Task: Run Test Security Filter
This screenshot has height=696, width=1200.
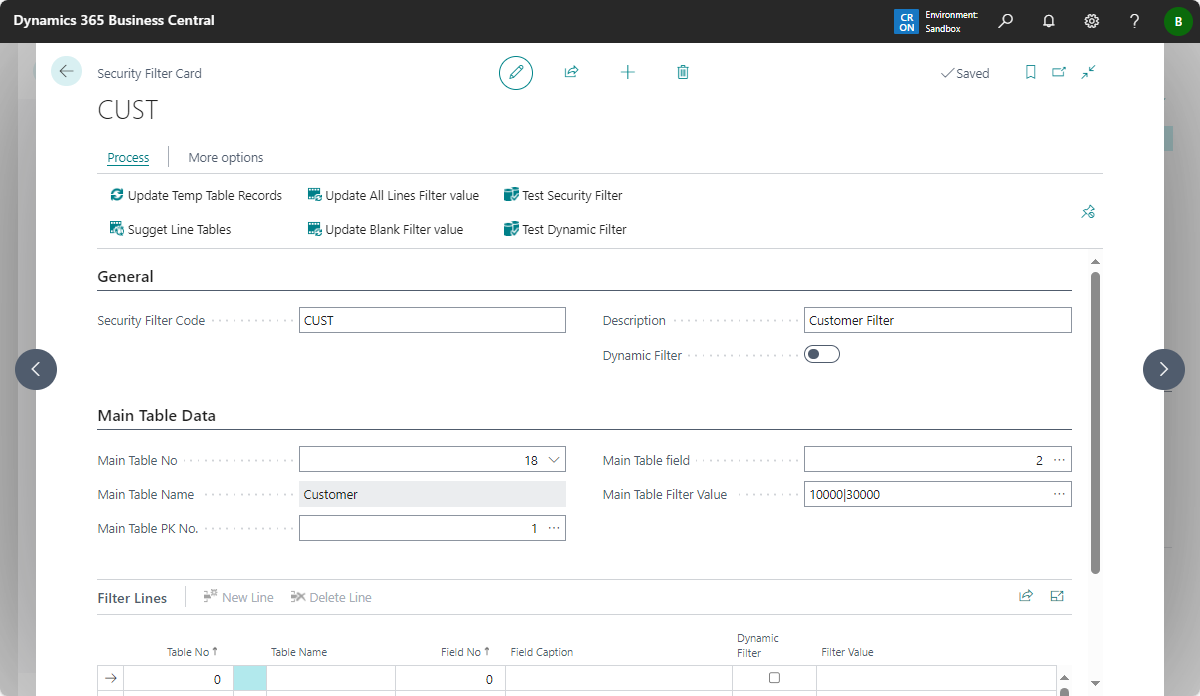Action: 563,195
